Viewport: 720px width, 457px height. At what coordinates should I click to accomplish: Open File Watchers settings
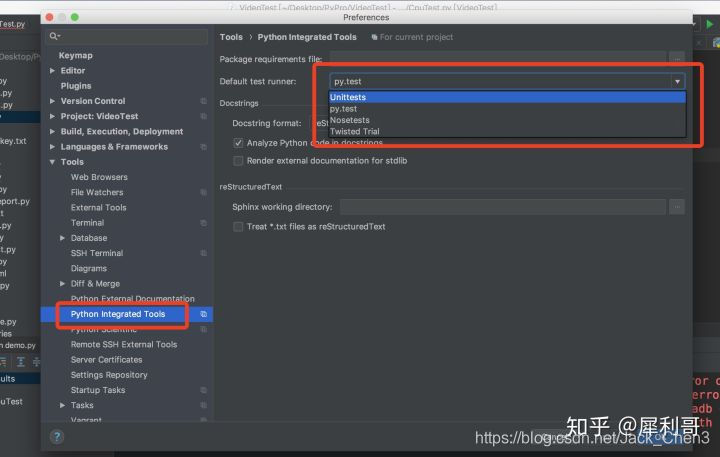(97, 192)
